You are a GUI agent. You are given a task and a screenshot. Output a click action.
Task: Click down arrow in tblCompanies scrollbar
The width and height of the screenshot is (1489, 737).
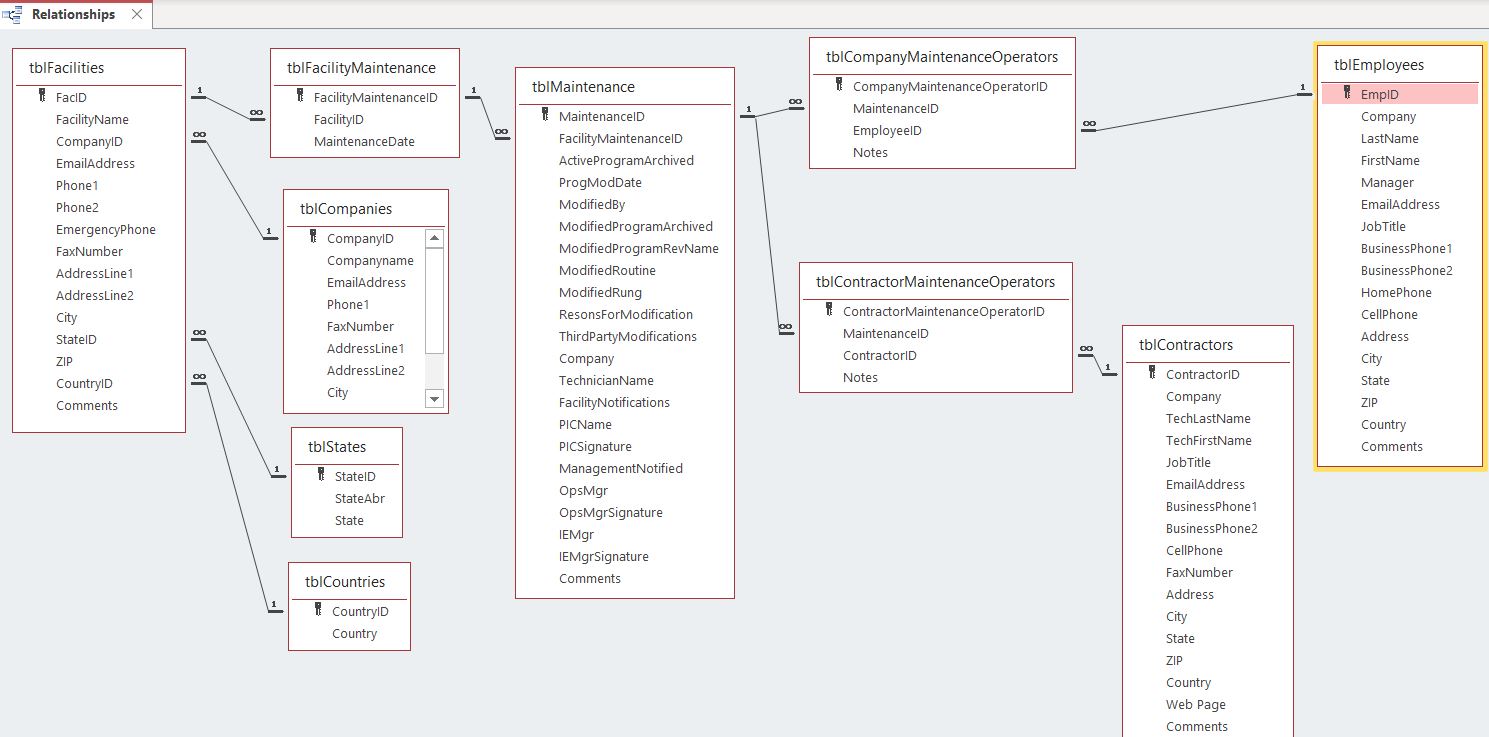click(434, 399)
